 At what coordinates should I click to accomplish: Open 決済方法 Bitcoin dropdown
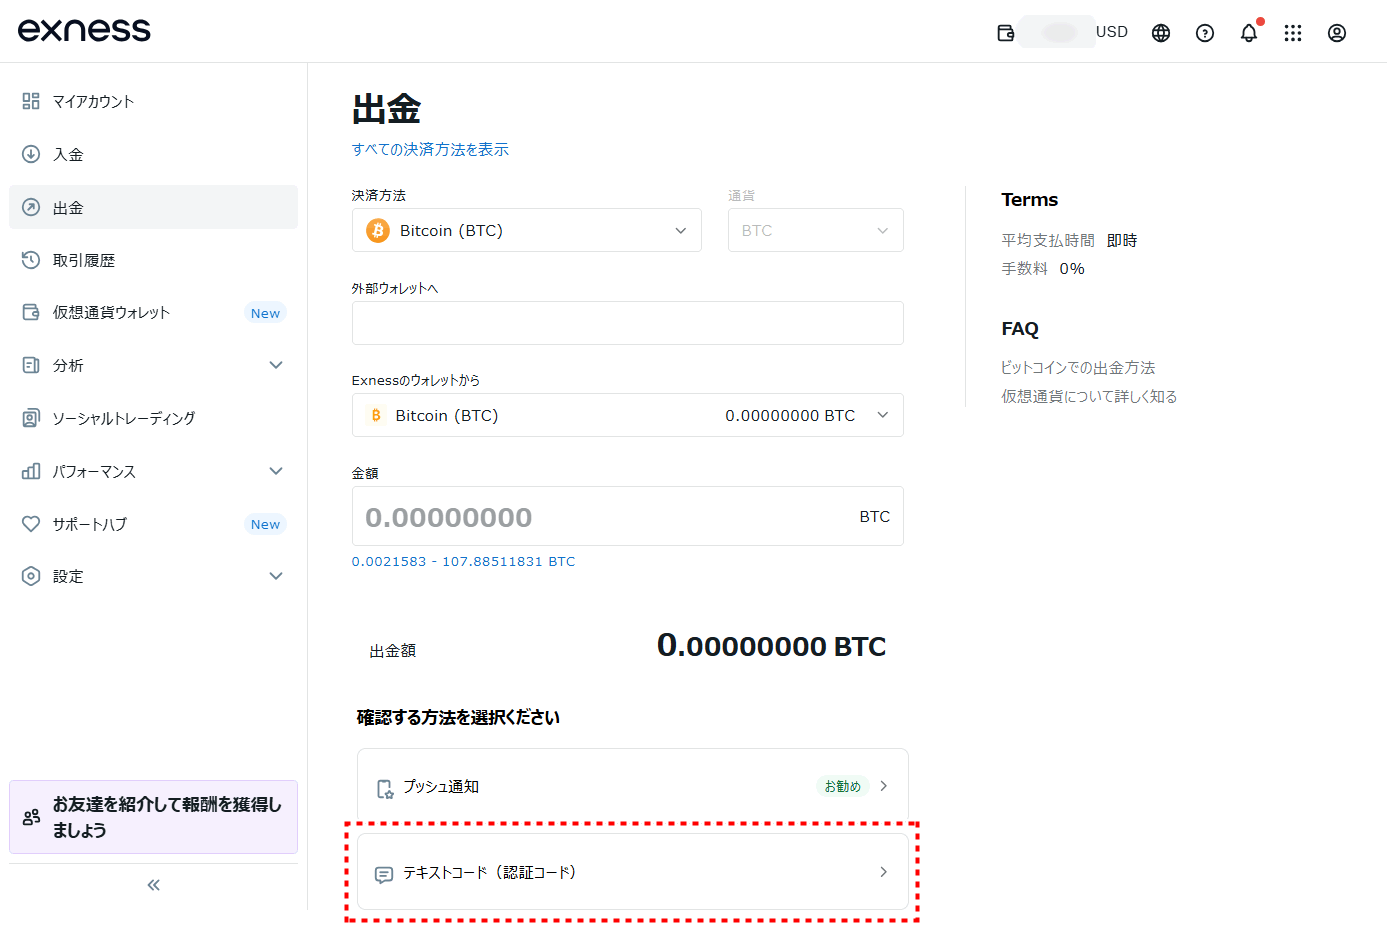pos(526,230)
